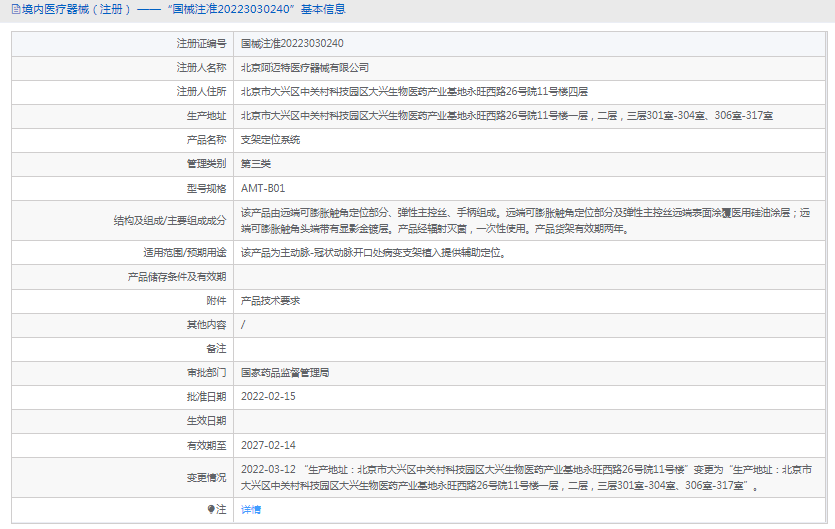Screen dimensions: 835x529
Task: Click the document icon beside the page title
Action: (16, 9)
